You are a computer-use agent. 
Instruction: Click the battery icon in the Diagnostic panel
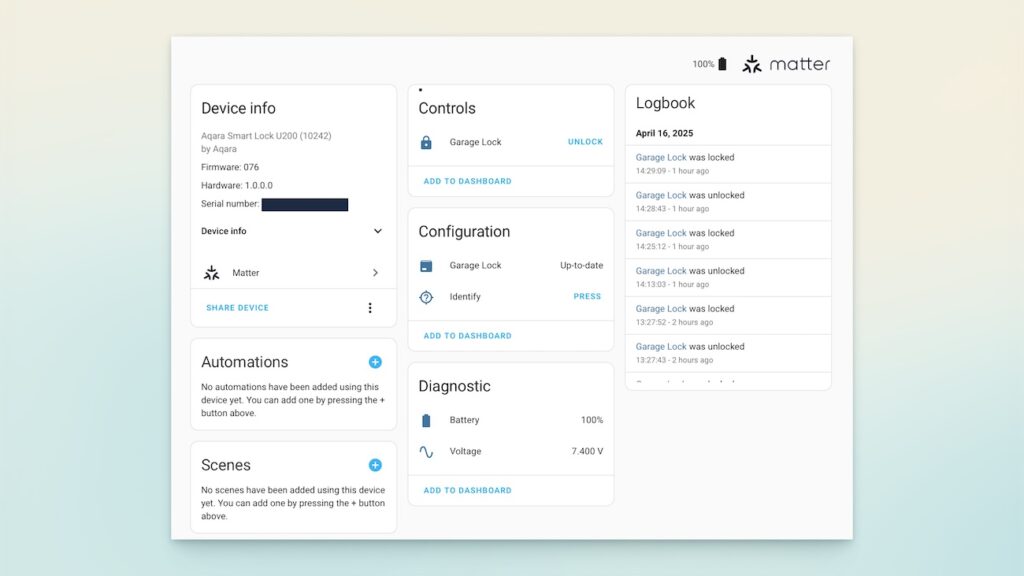[x=424, y=420]
